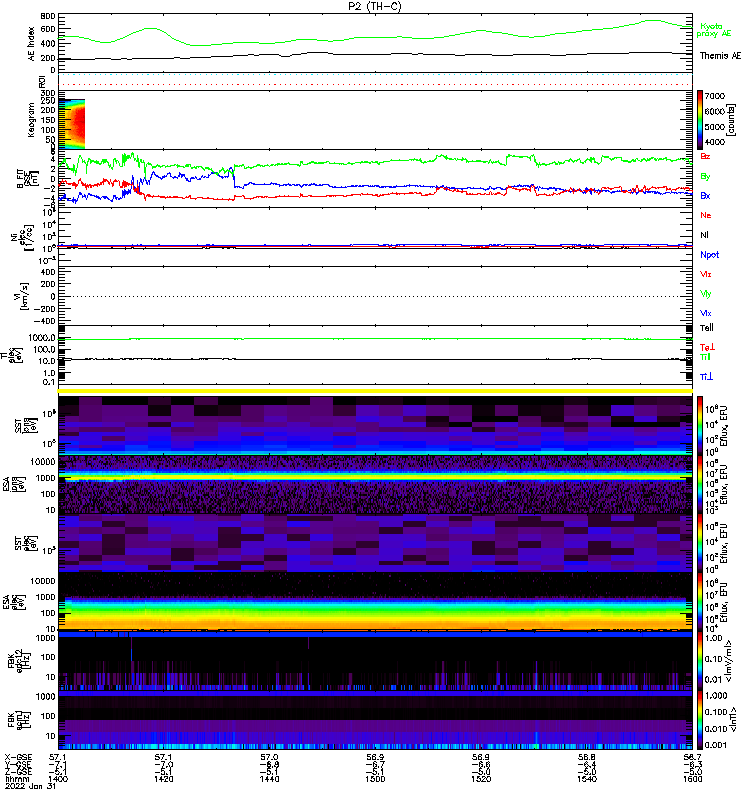Select the red Bz legend entry
The height and width of the screenshot is (800, 750).
pyautogui.click(x=706, y=157)
